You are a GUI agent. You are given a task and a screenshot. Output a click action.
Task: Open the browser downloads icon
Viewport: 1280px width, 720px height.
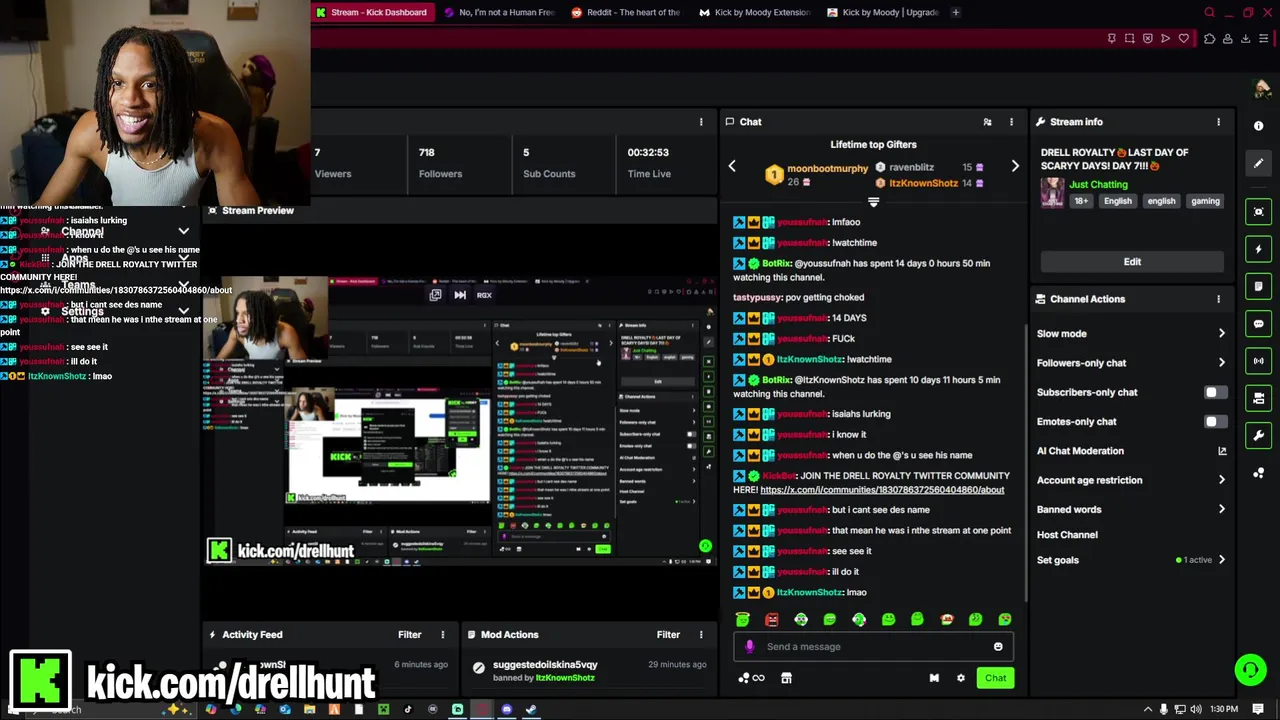[x=1246, y=39]
